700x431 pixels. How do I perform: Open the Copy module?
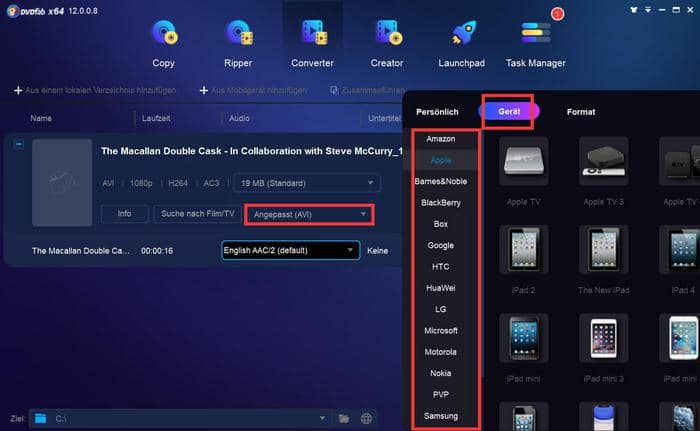(x=163, y=43)
